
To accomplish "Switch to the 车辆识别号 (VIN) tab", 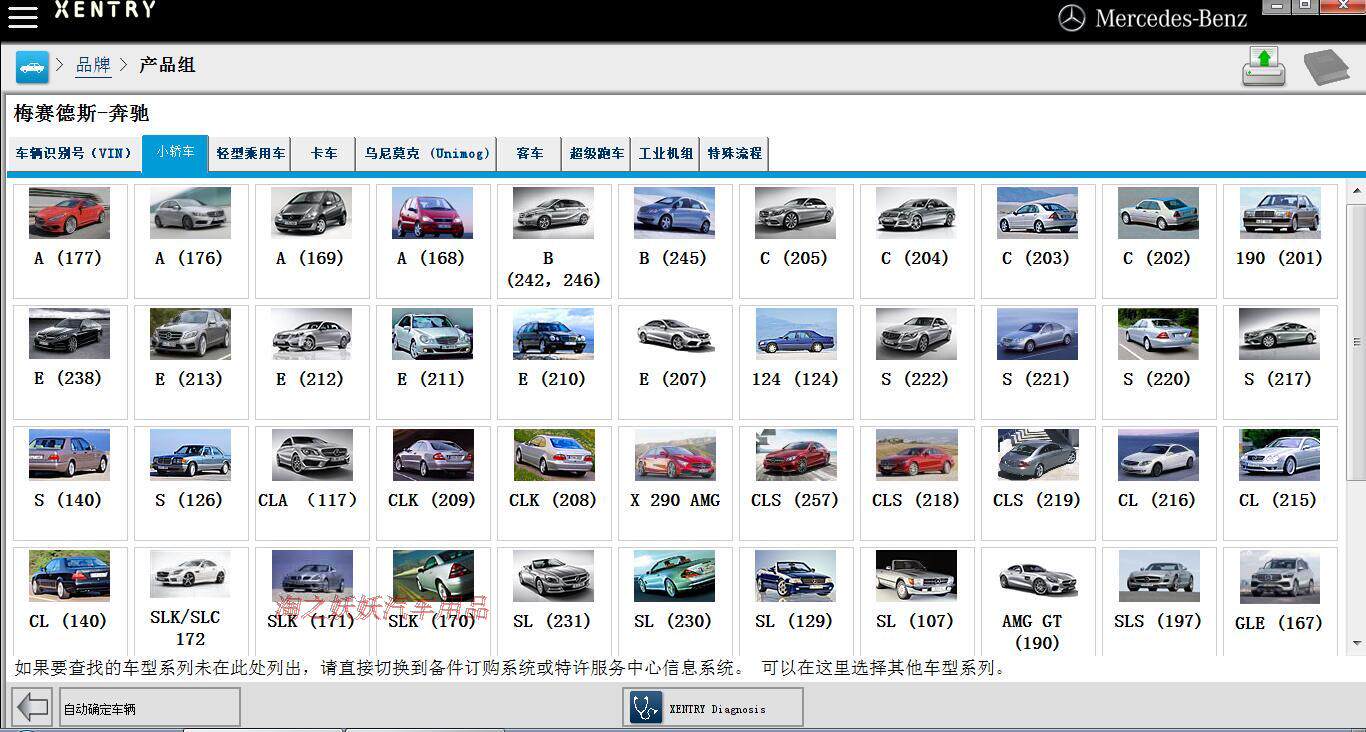I will pos(74,154).
